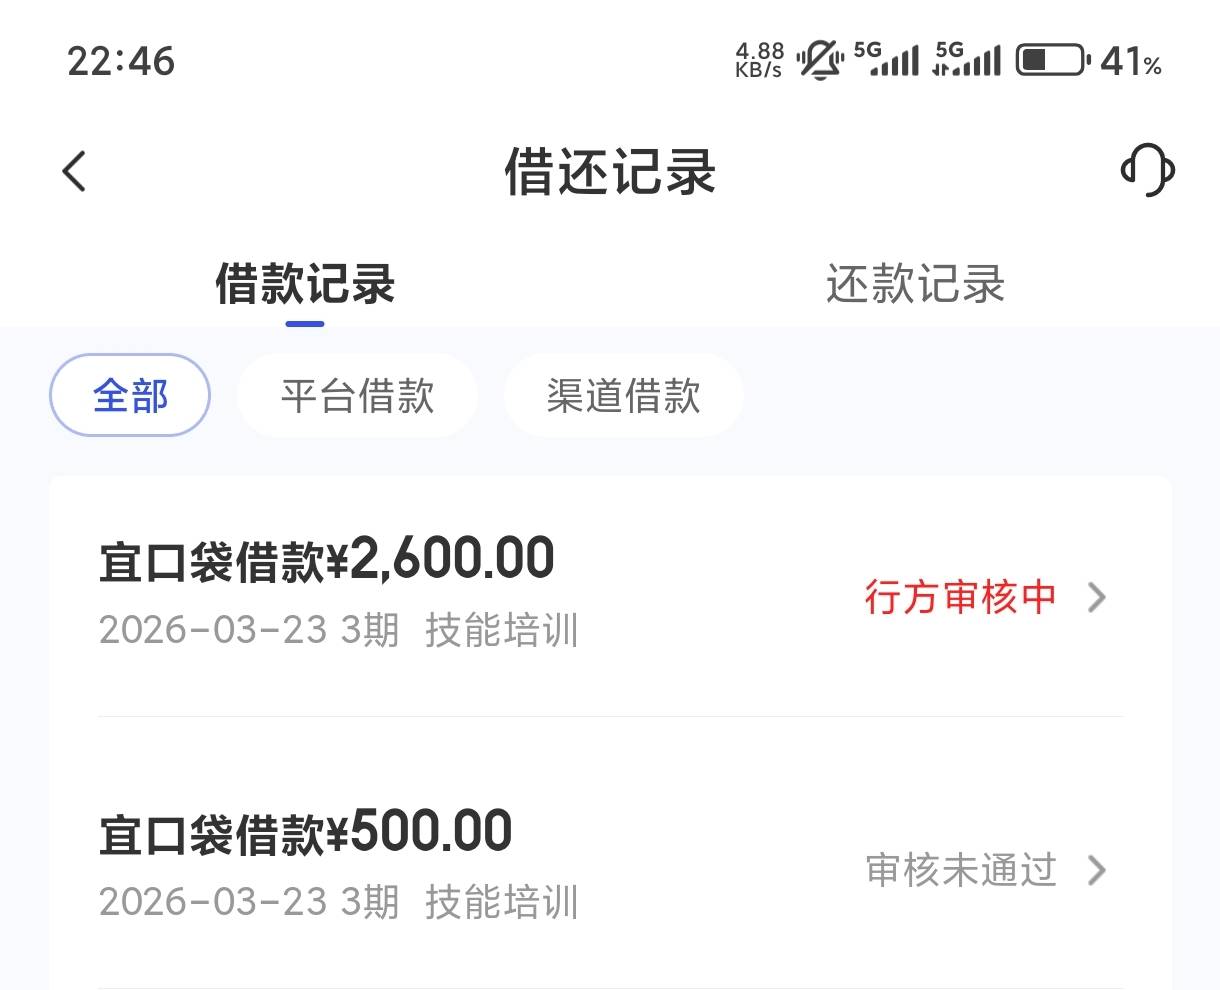Expand the ¥500.00 loan chevron

(x=1097, y=870)
